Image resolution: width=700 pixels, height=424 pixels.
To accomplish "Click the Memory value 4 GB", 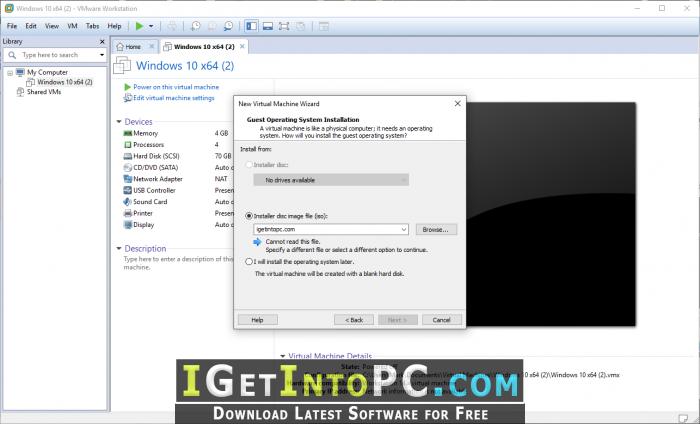I will click(221, 133).
